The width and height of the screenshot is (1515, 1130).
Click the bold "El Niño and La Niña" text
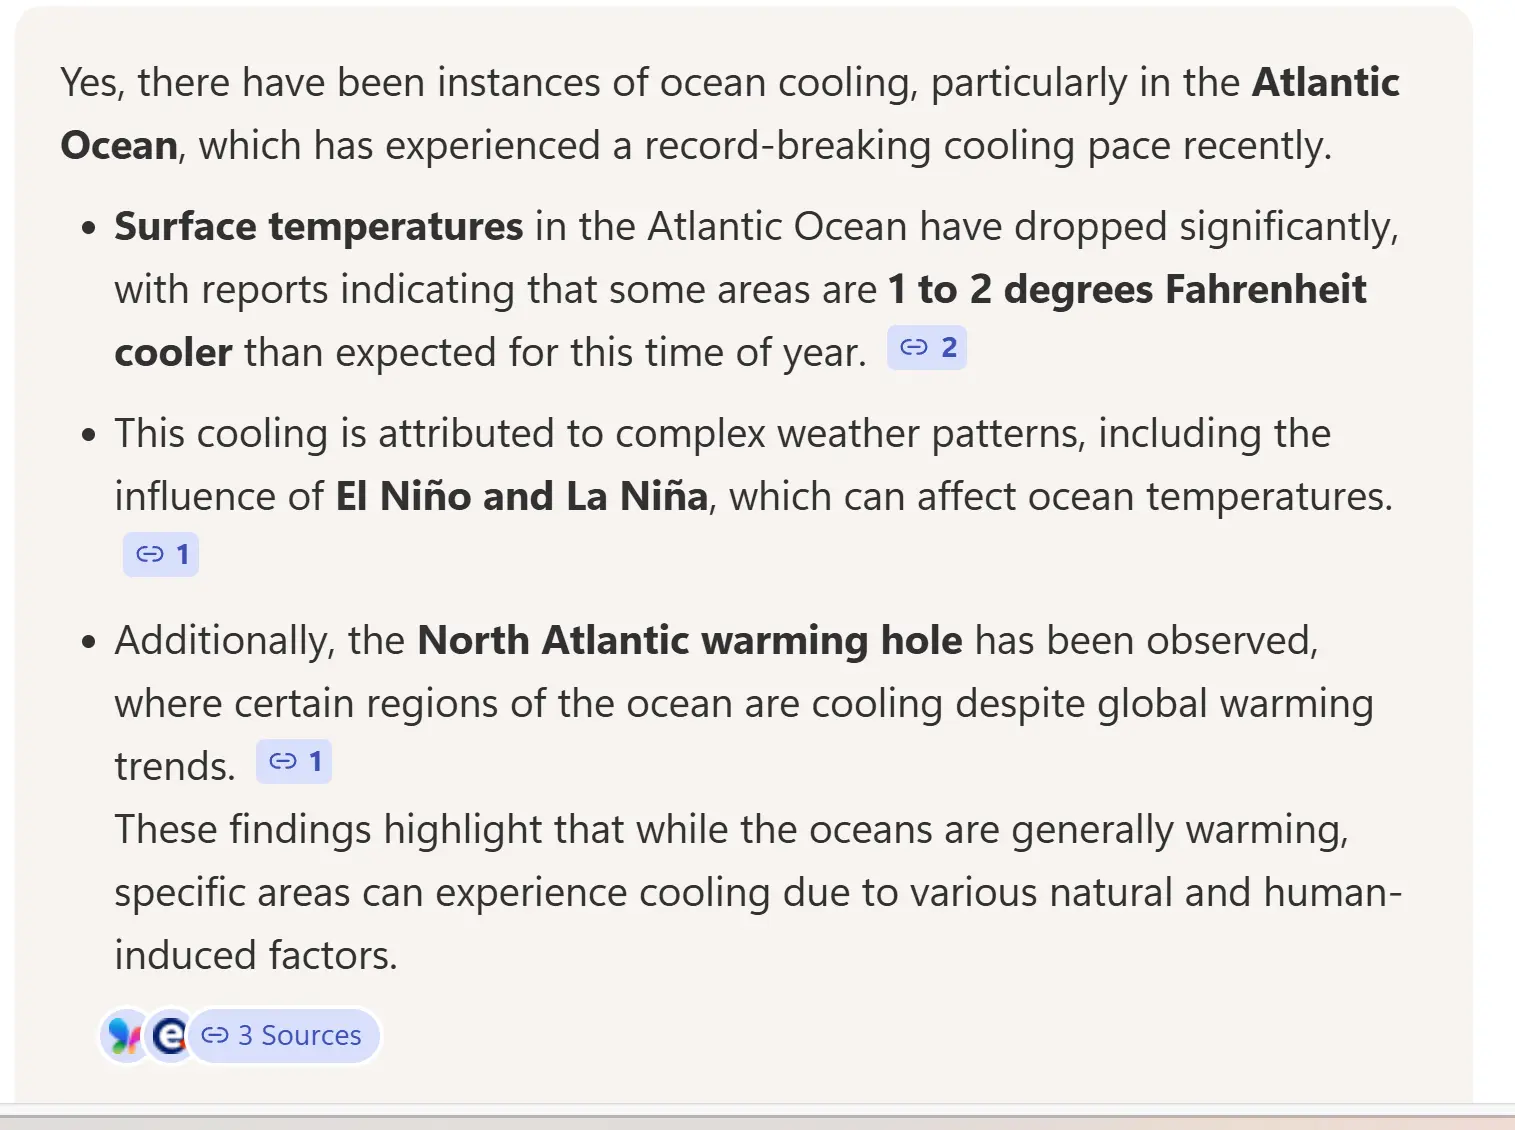(x=522, y=497)
